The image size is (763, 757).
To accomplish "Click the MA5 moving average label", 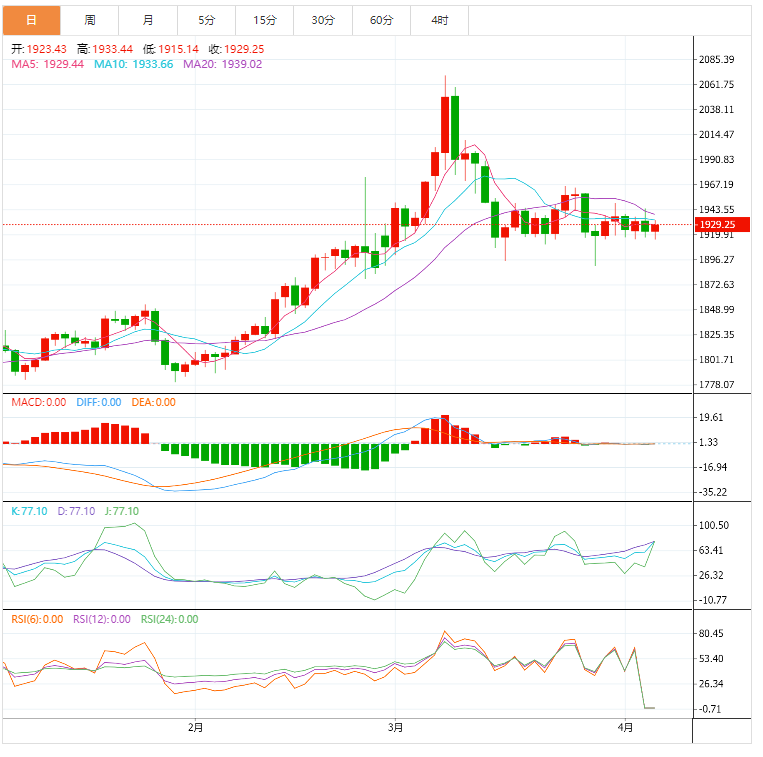I will [x=45, y=64].
